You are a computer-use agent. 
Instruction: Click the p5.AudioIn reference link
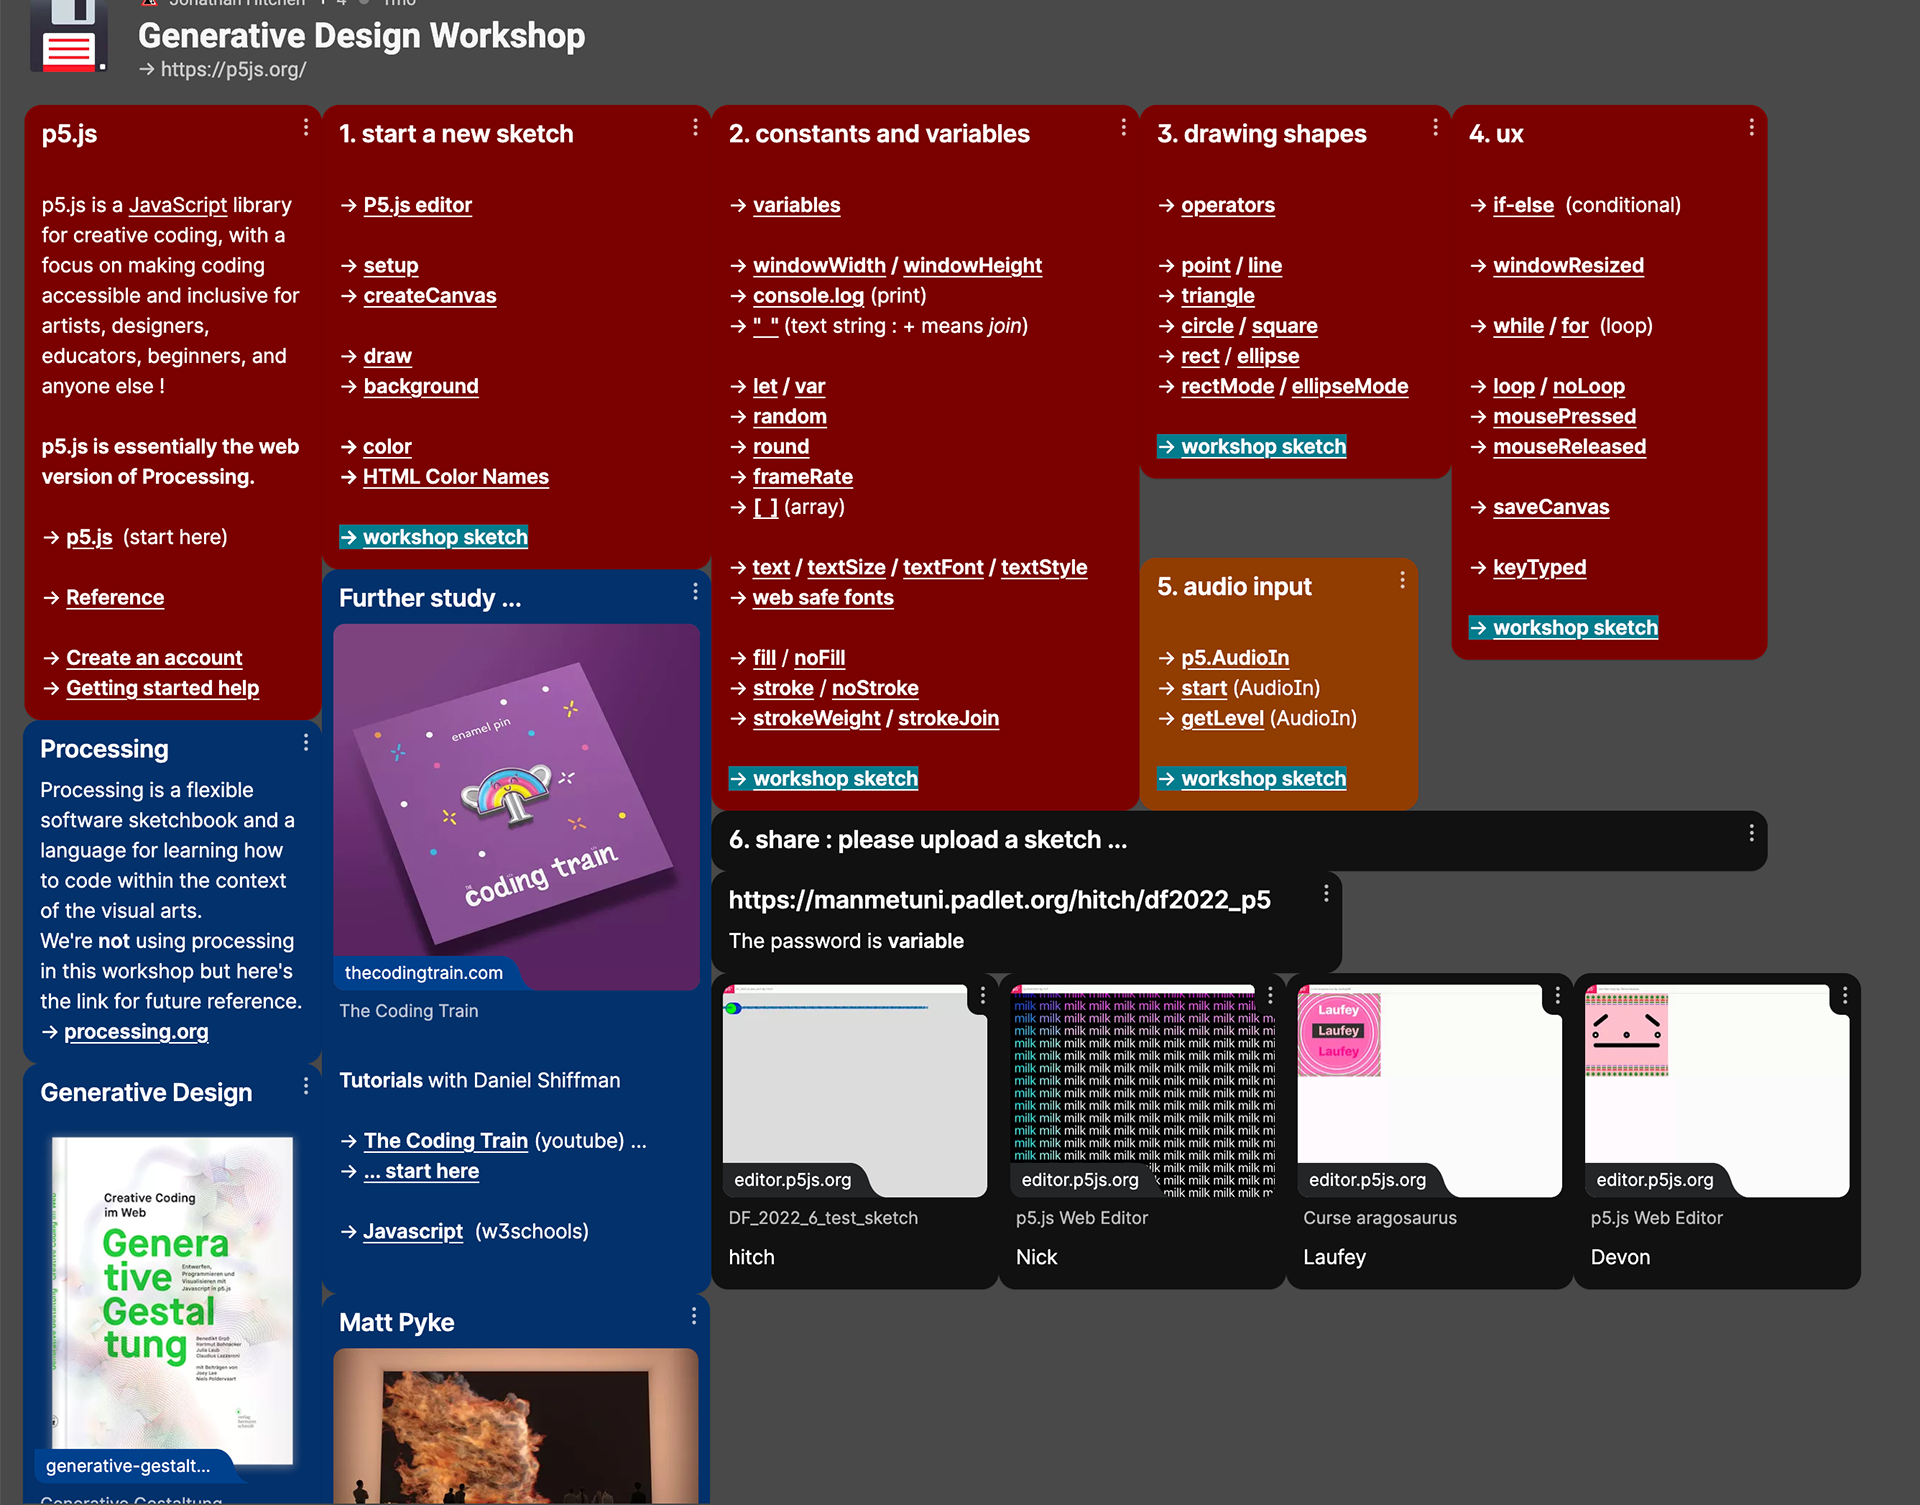coord(1234,658)
